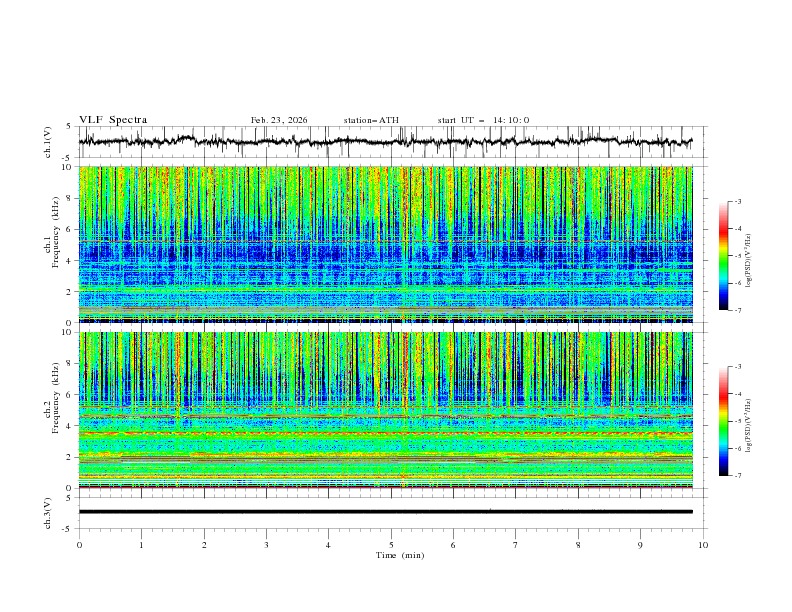The height and width of the screenshot is (612, 792).
Task: Click the time axis tick label "5"
Action: 391,545
